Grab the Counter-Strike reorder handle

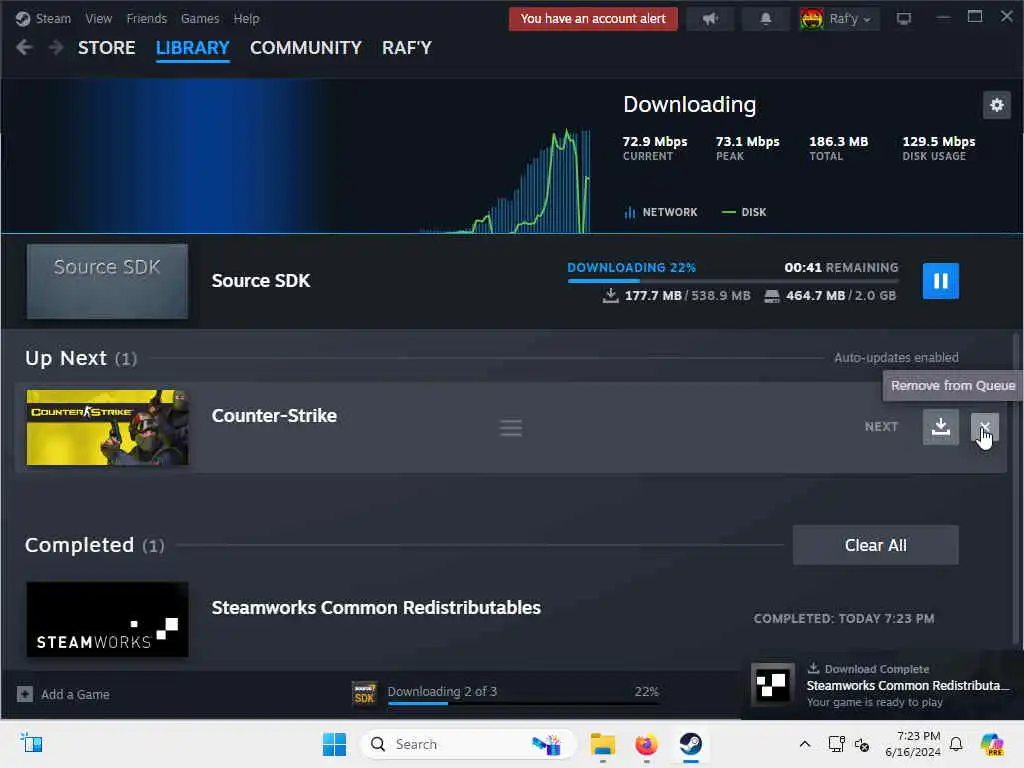511,428
